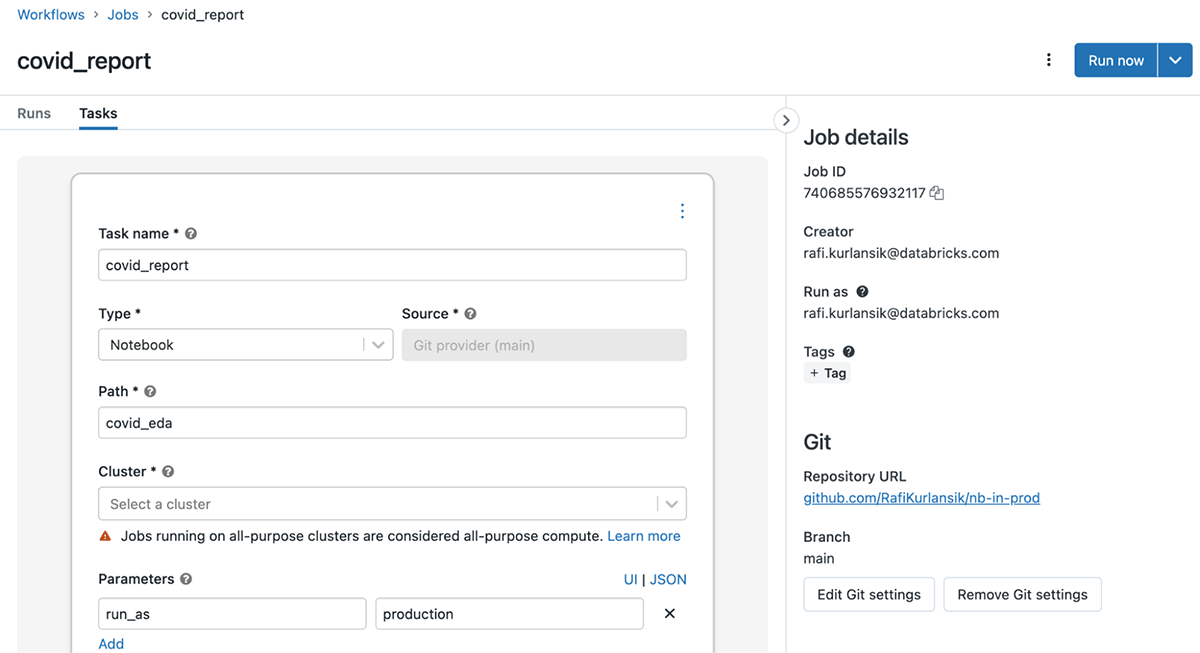Screen dimensions: 1200x653
Task: Click the Tags help icon
Action: [x=849, y=351]
